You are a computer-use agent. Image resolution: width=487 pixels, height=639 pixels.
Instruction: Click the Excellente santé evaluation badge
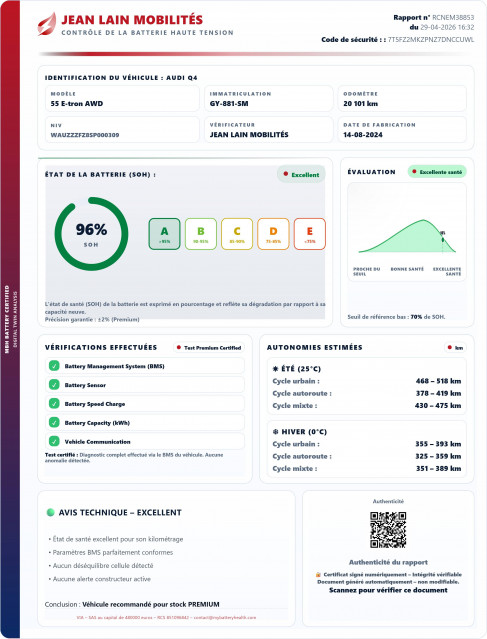(437, 172)
